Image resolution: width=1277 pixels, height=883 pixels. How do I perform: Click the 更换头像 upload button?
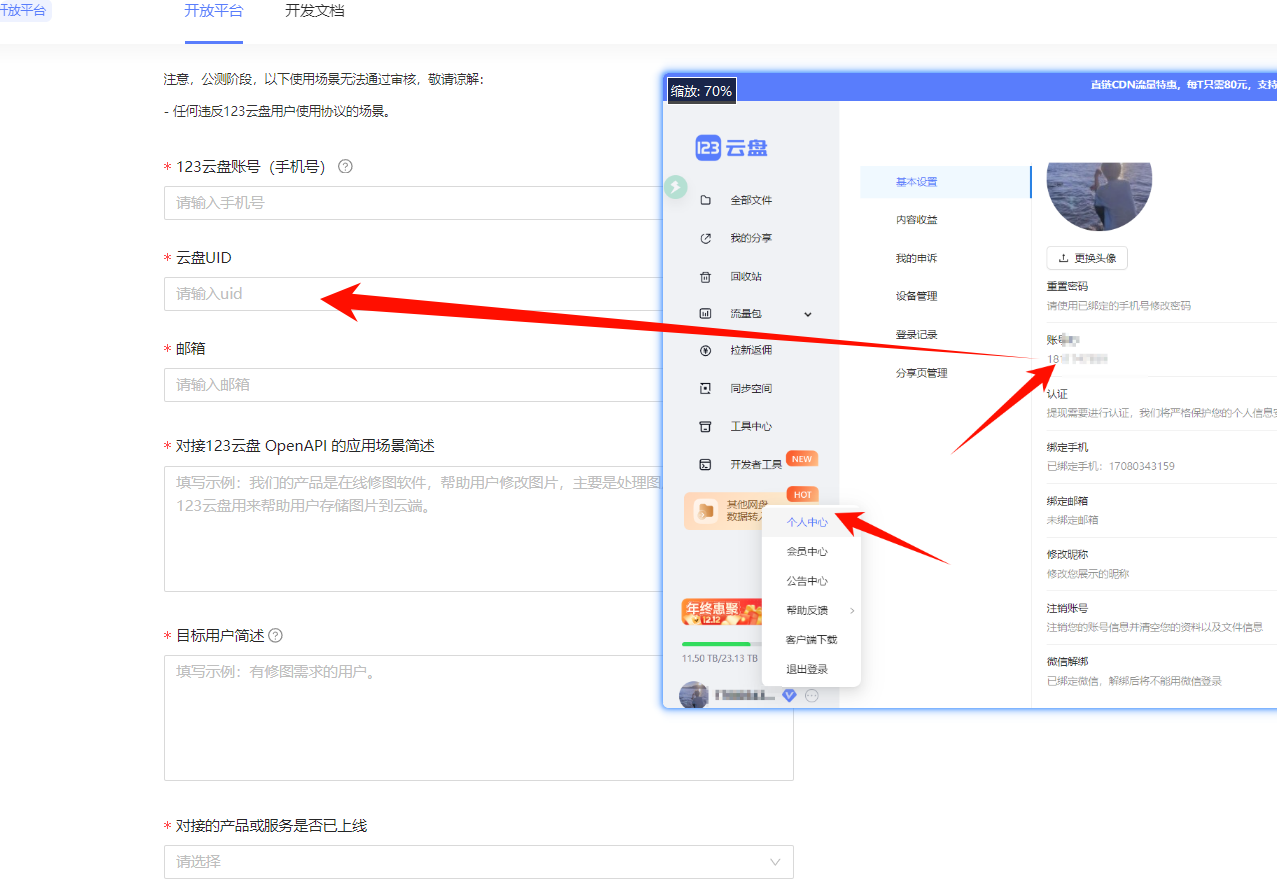tap(1087, 258)
